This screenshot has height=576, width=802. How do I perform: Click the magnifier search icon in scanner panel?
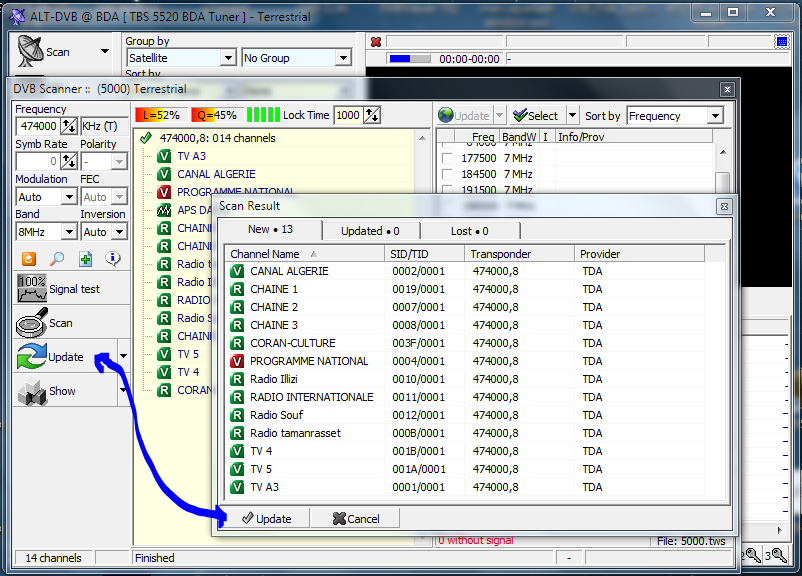(55, 259)
